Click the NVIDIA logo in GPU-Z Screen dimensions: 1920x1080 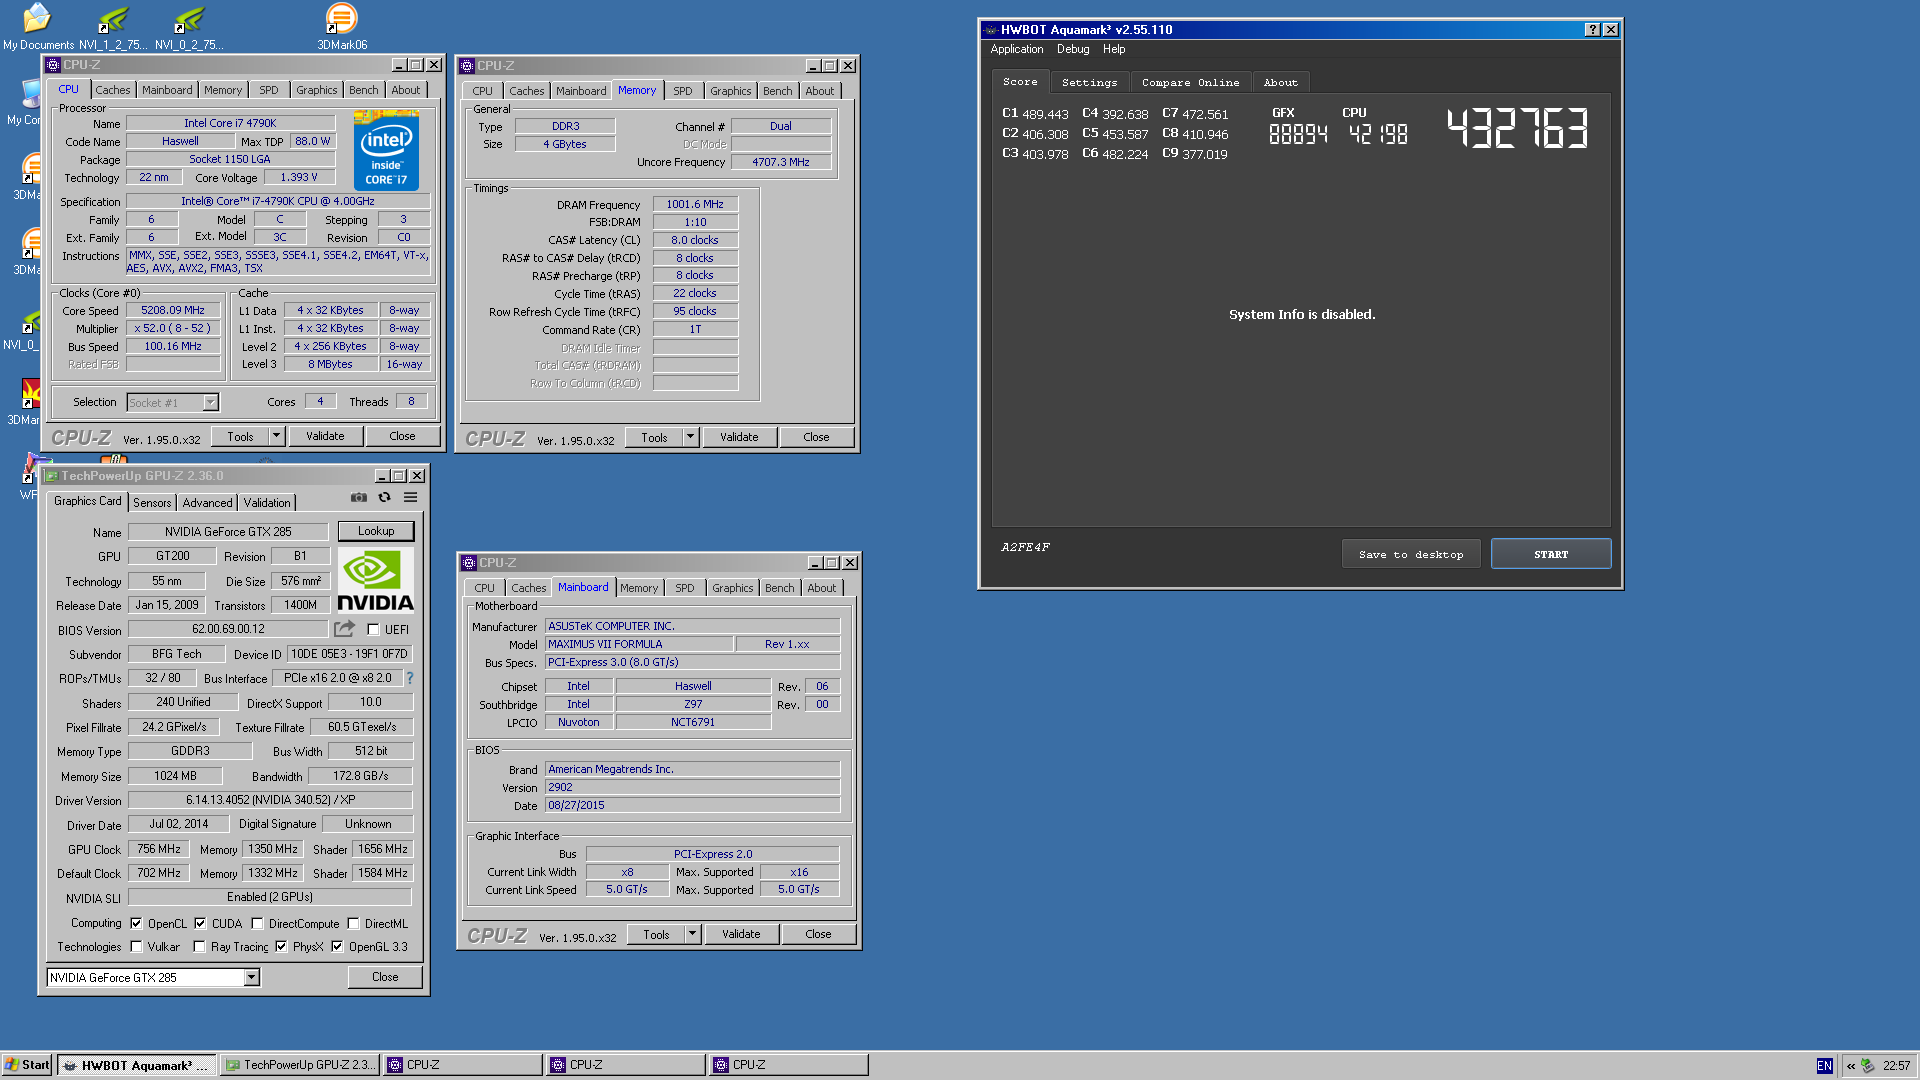375,581
